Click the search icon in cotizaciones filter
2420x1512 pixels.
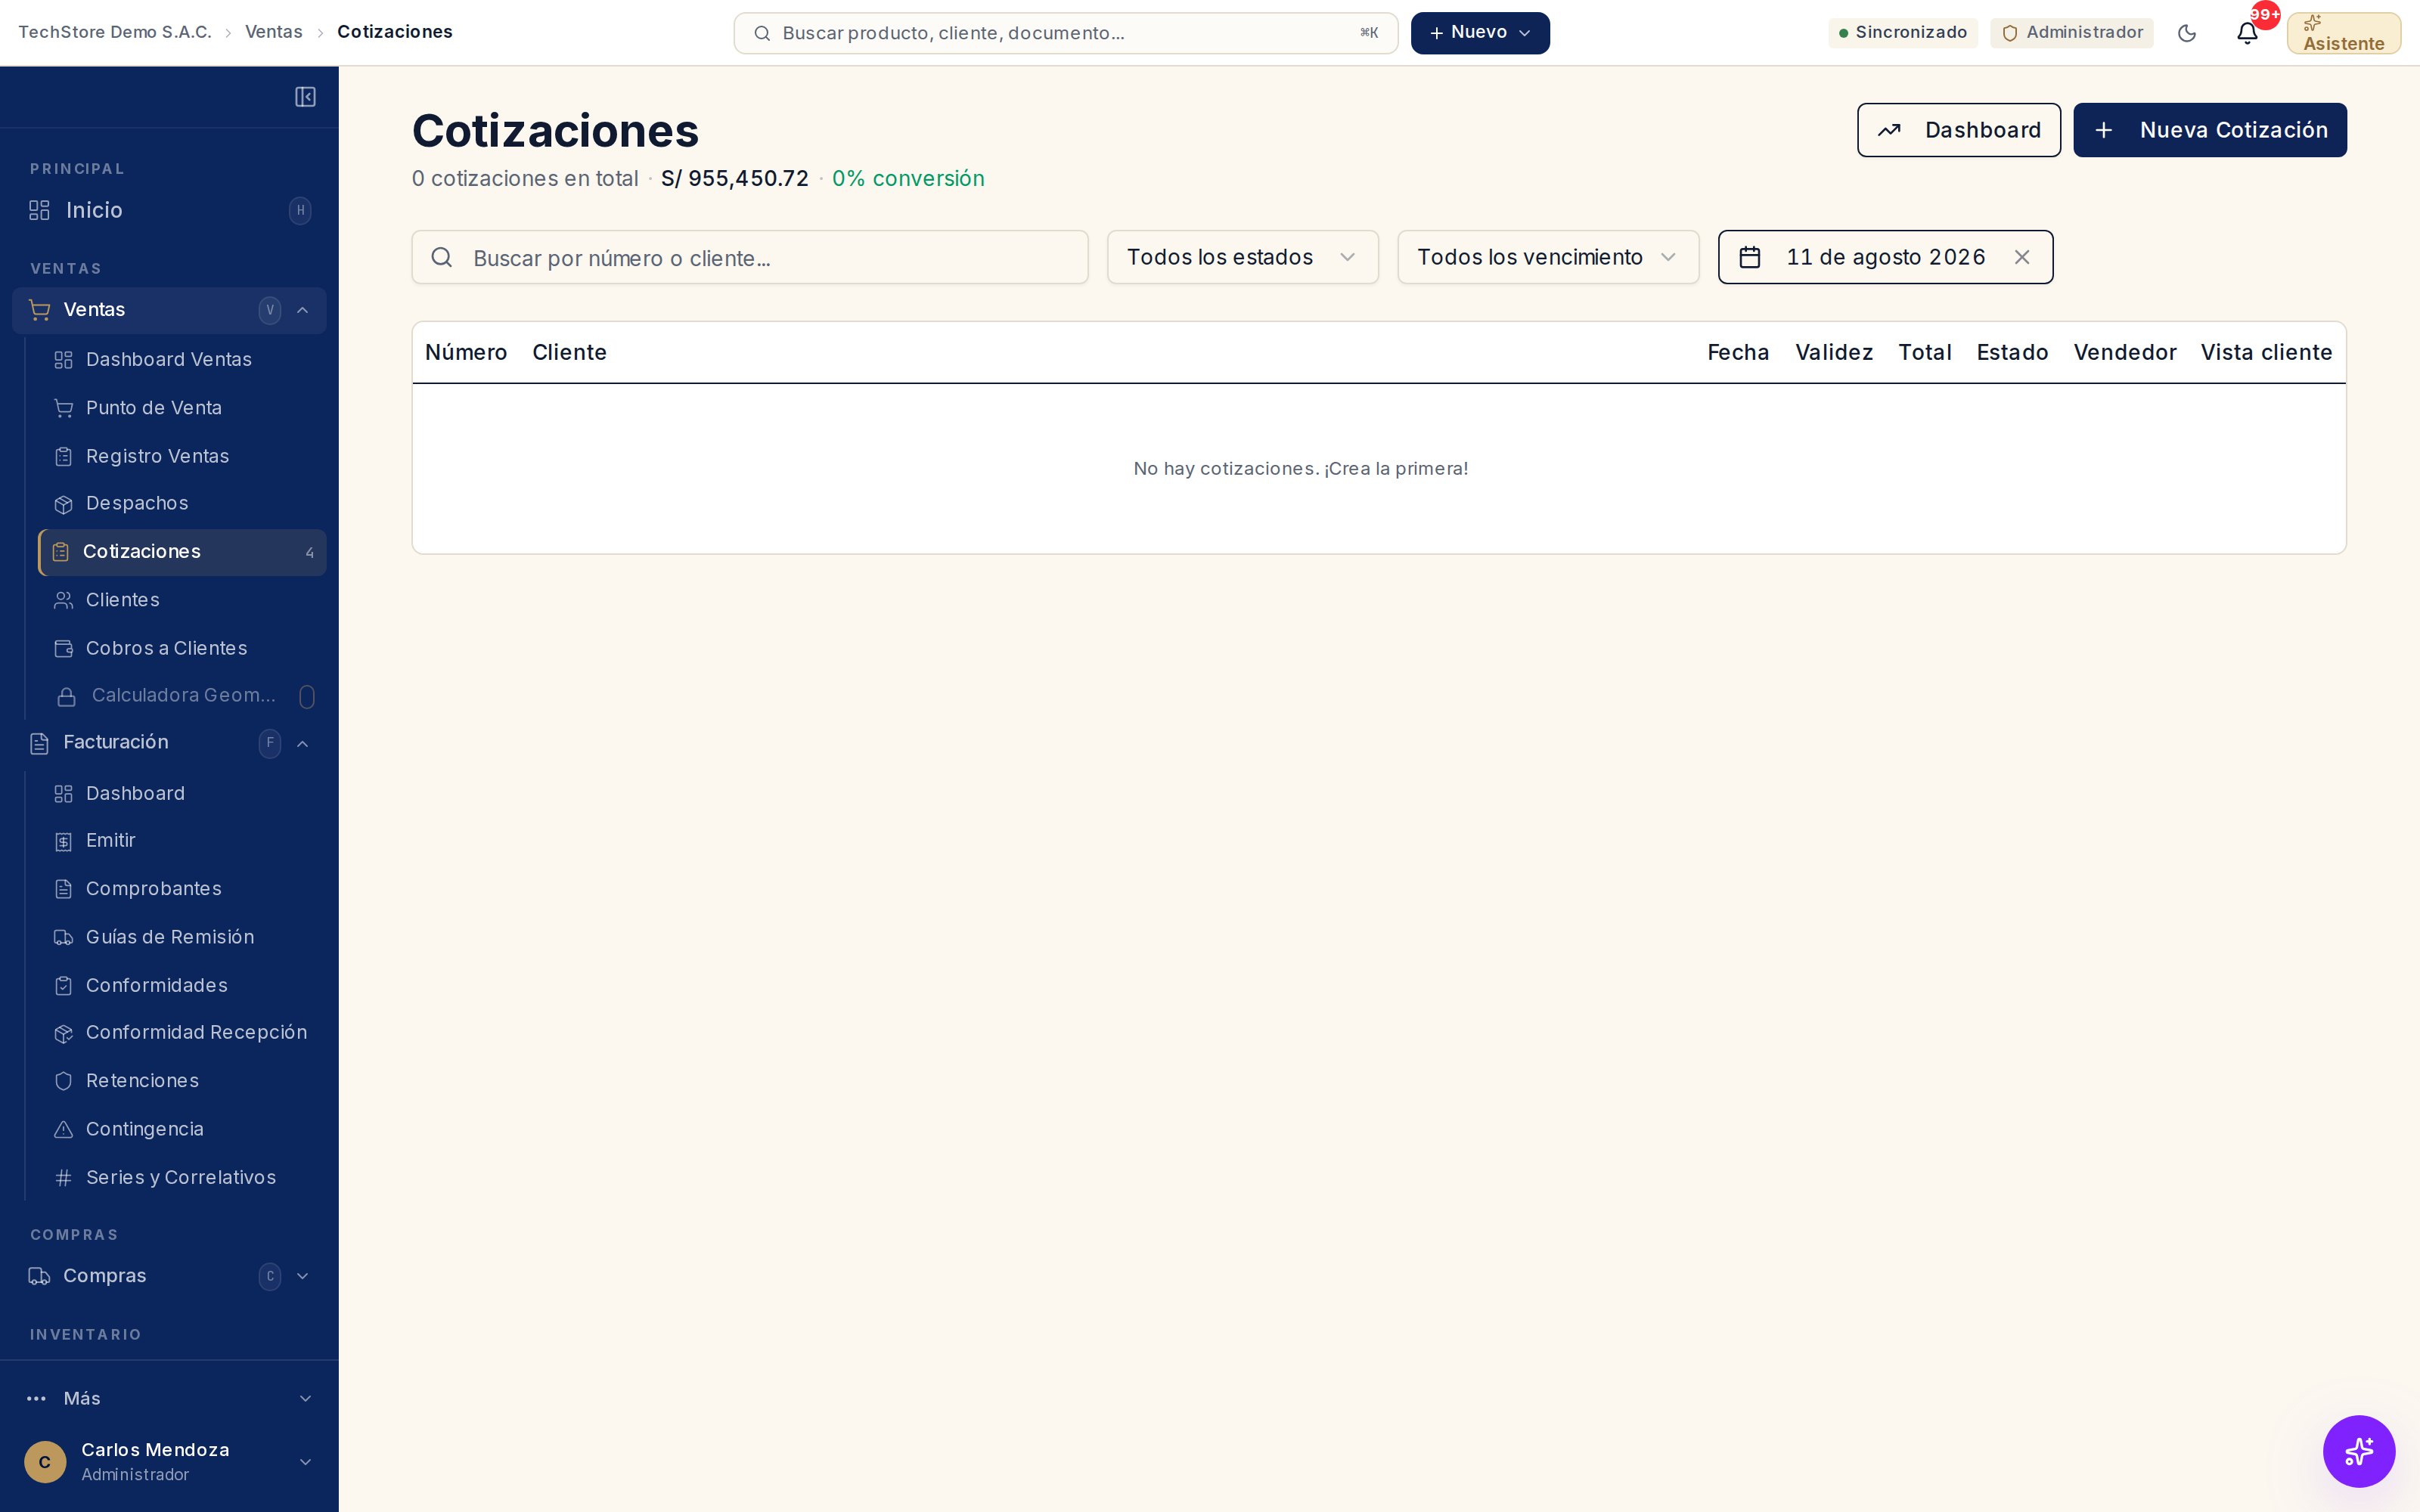point(442,258)
